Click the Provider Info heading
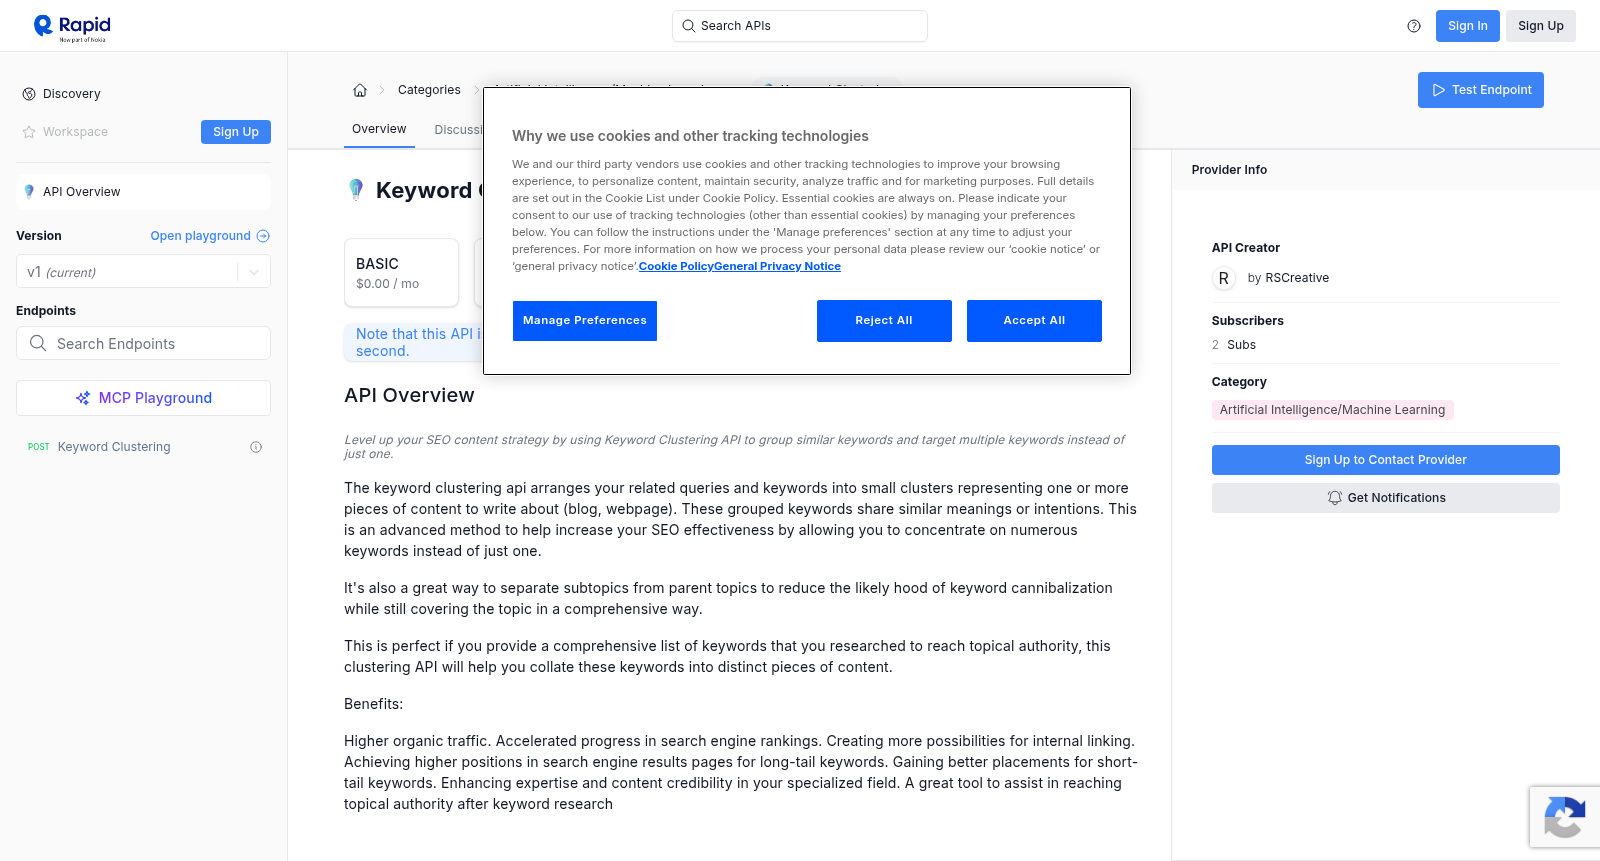1600x861 pixels. coord(1229,170)
